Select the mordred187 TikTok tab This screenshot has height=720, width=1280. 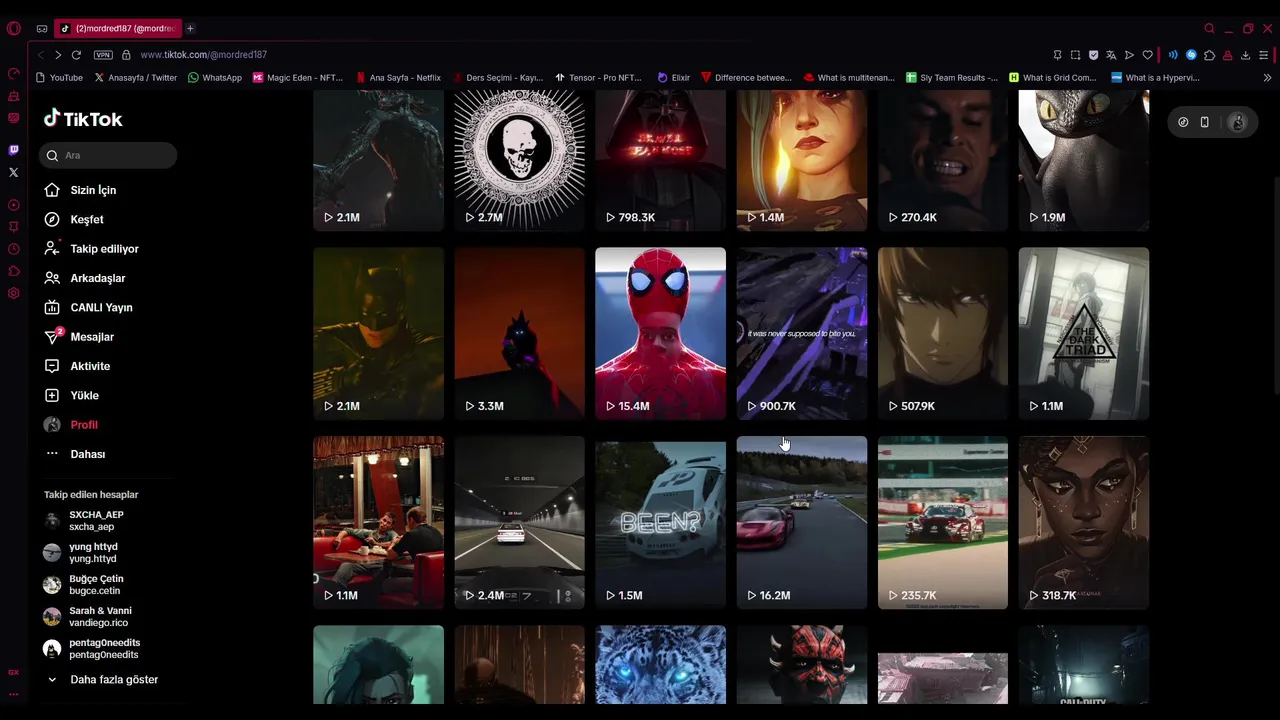(x=118, y=28)
